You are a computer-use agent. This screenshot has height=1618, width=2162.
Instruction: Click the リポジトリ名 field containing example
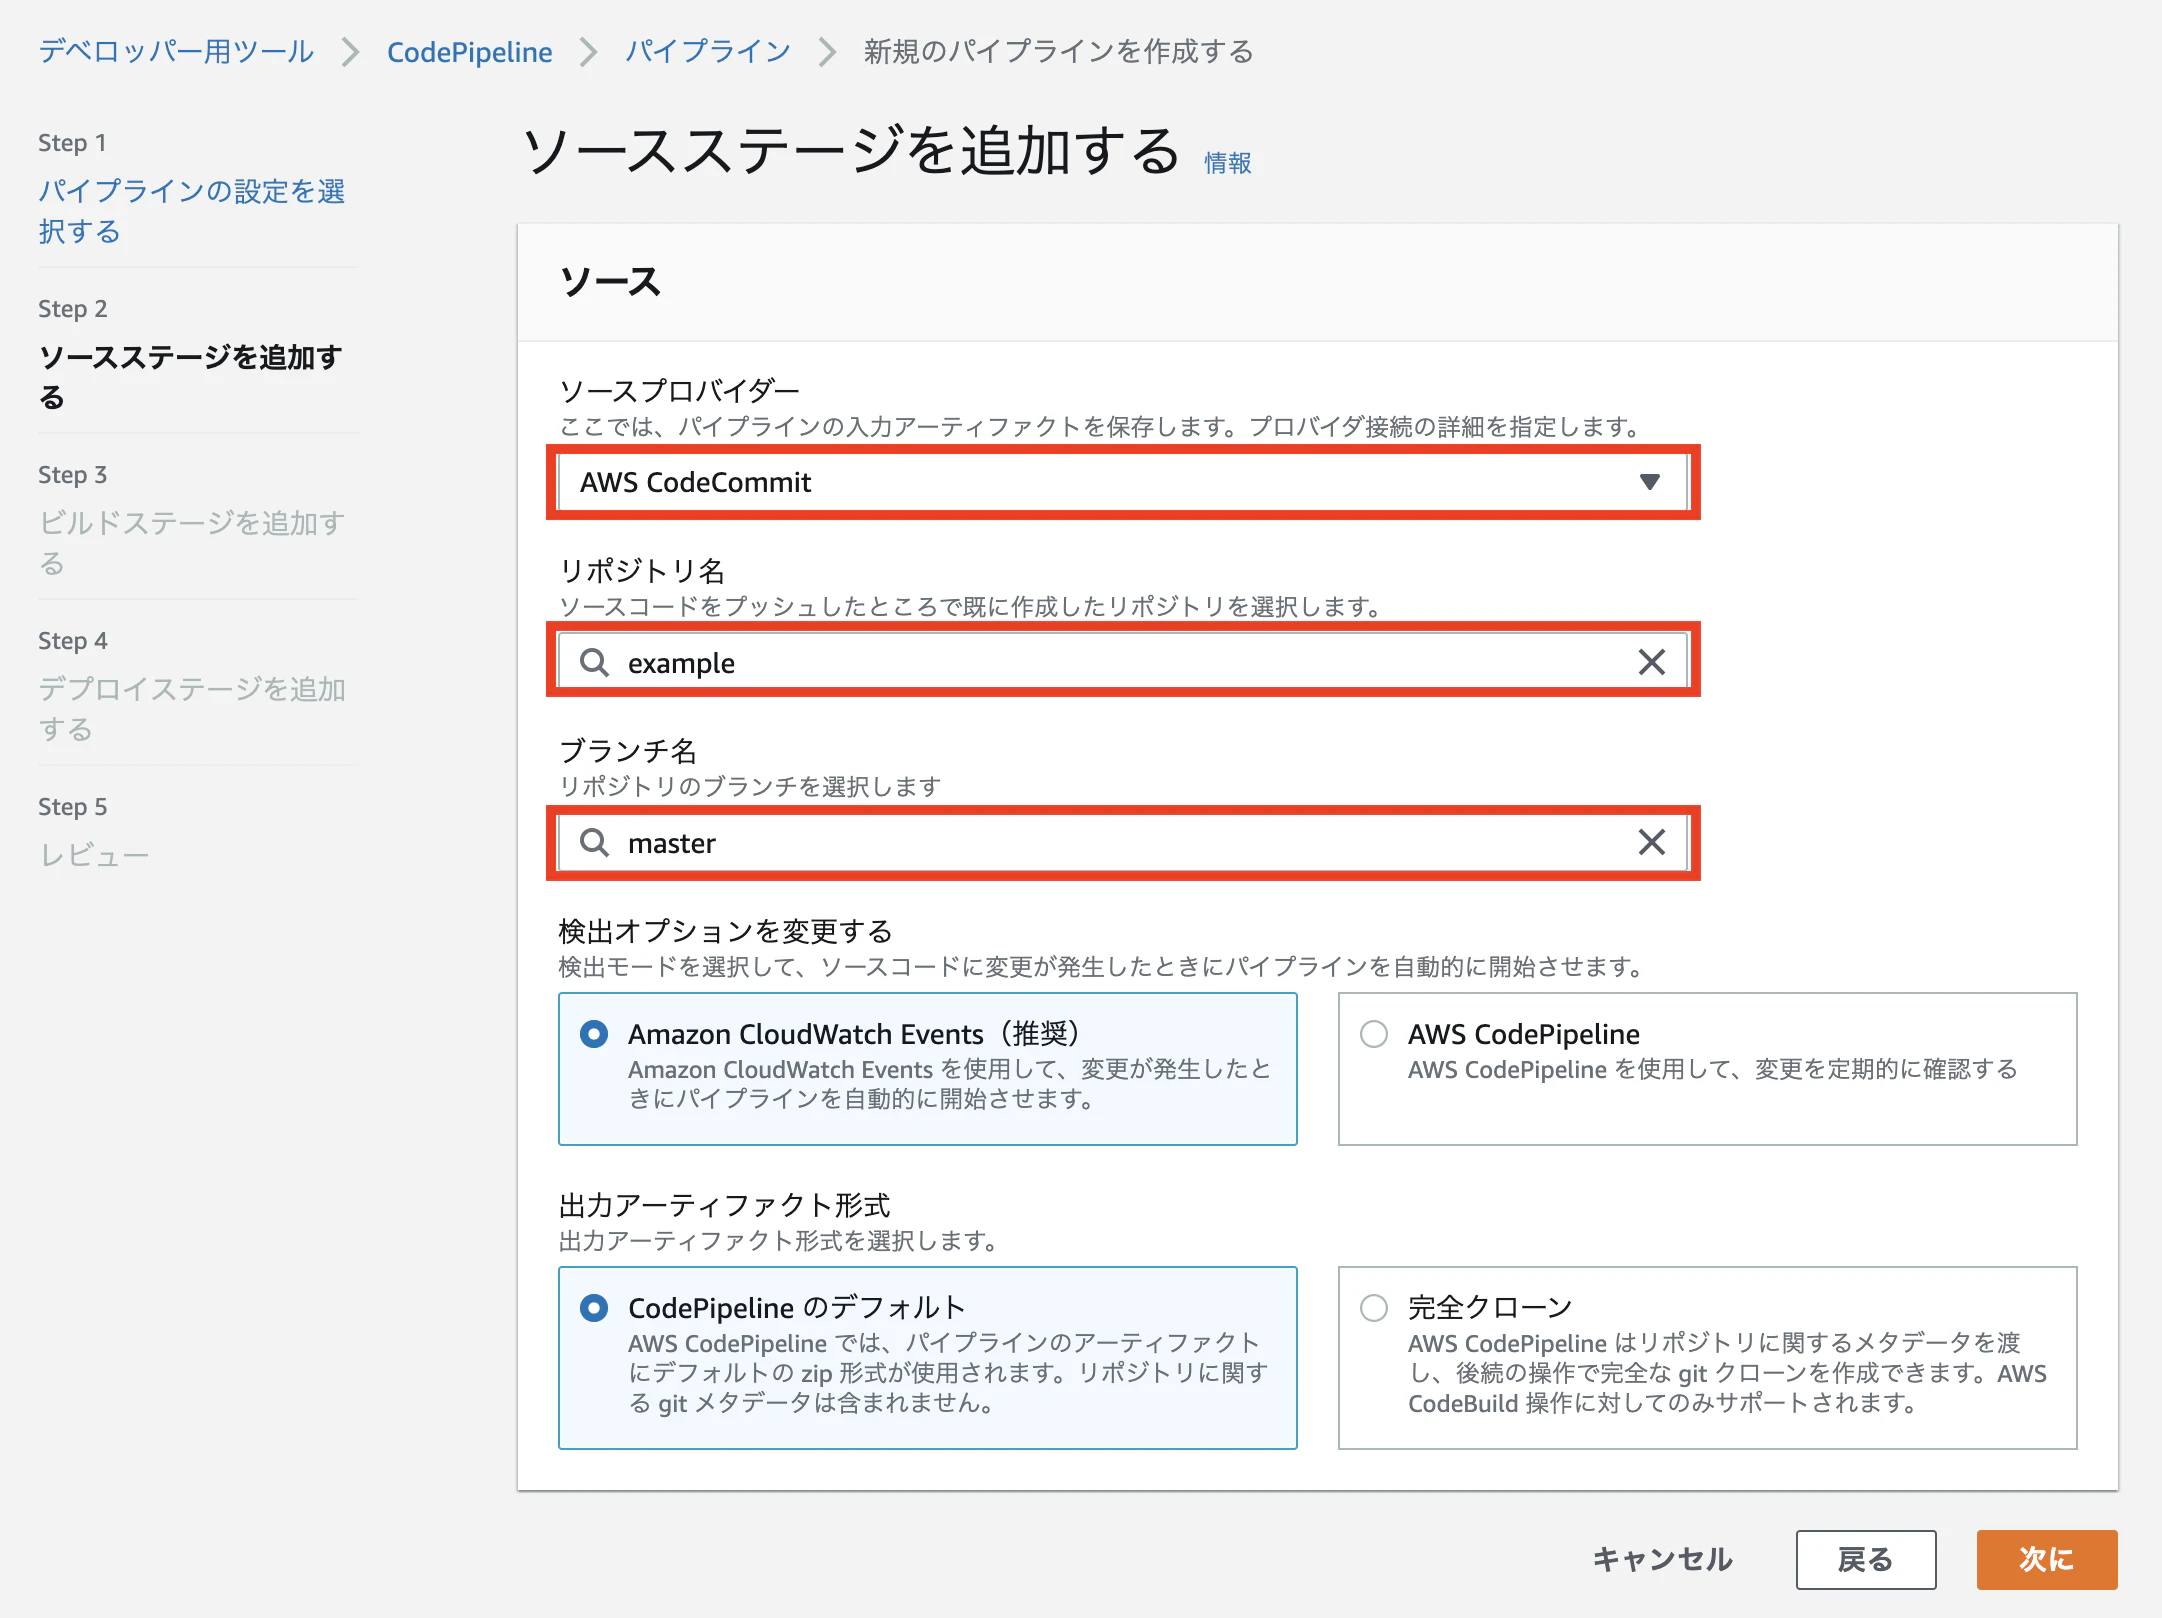point(1123,662)
